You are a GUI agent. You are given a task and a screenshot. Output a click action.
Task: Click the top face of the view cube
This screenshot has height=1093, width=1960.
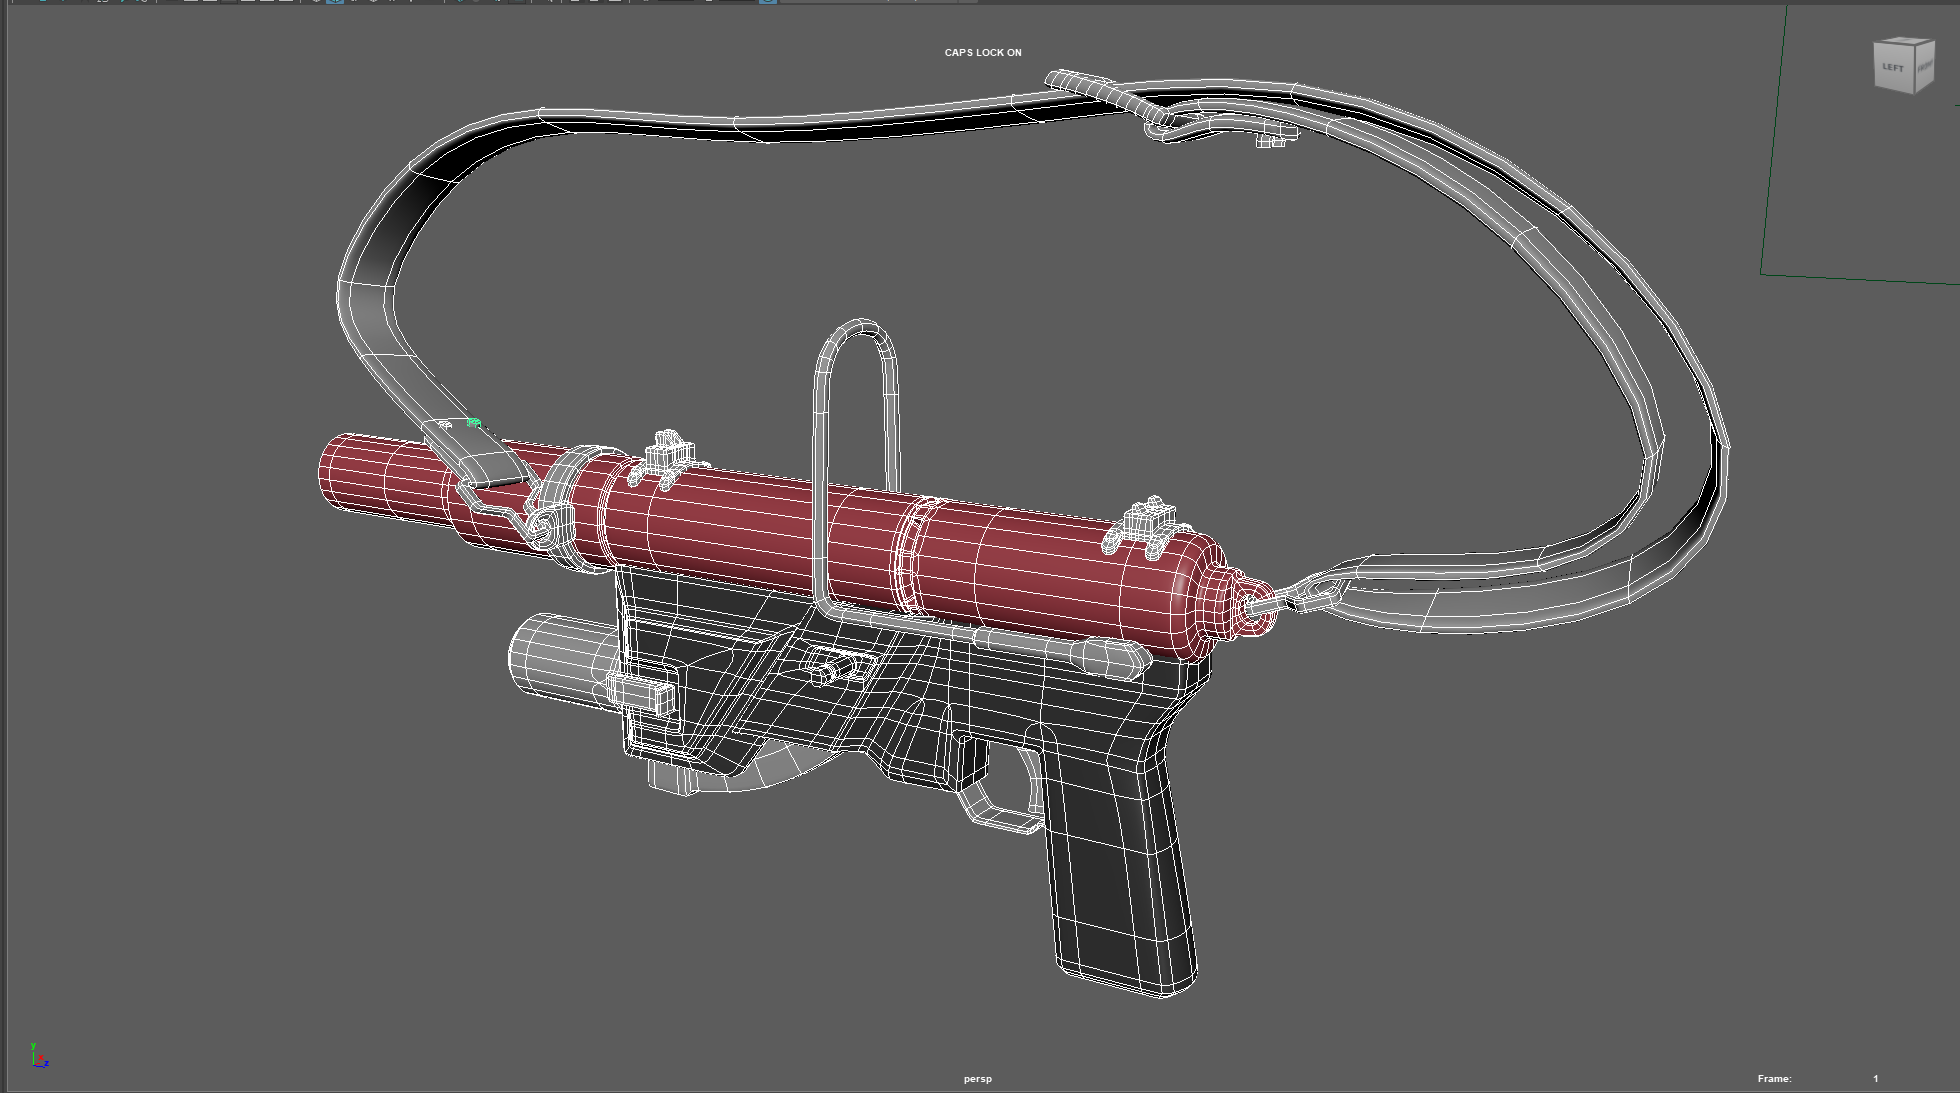[1903, 43]
